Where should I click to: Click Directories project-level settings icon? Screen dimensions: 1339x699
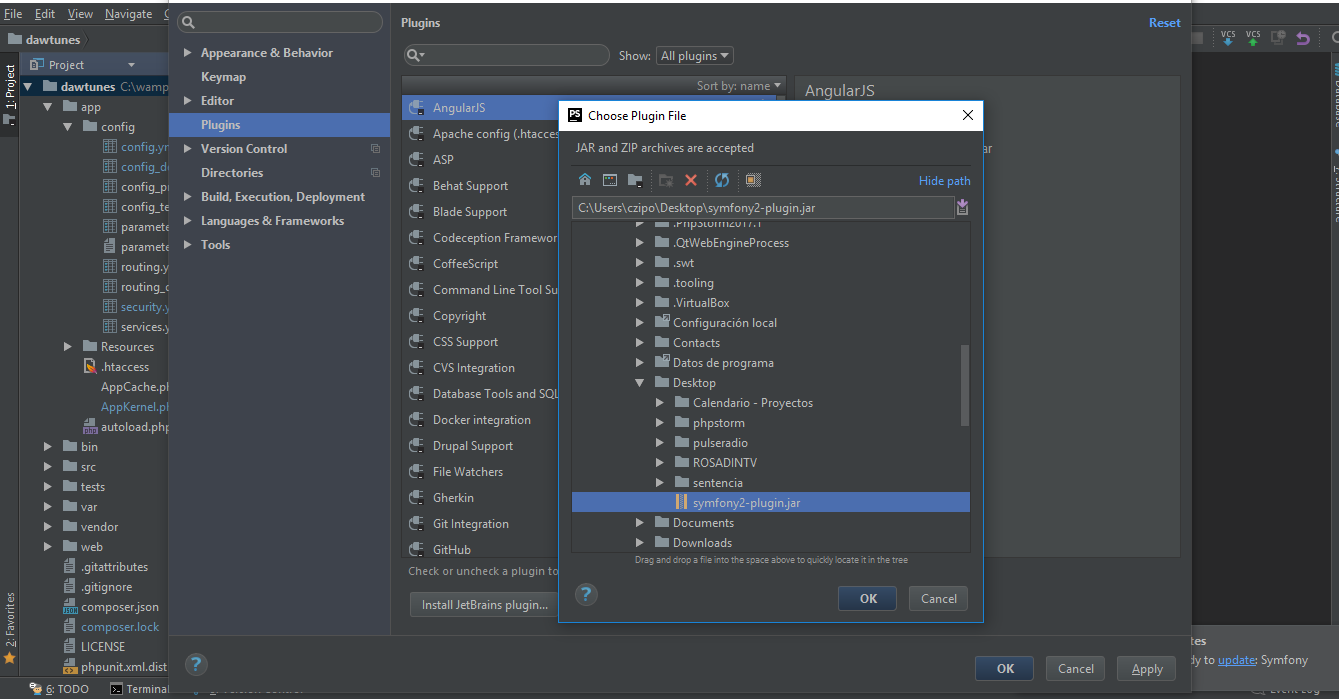(x=375, y=173)
